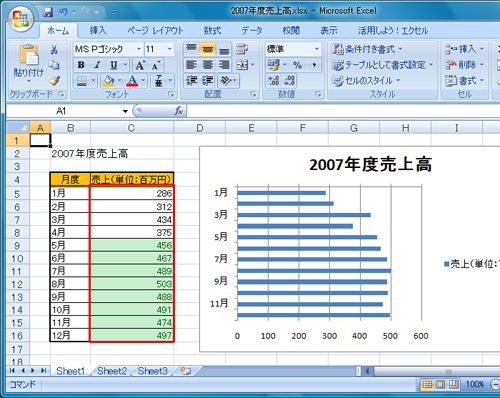Viewport: 500px width, 398px height.
Task: Open the font name dropdown
Action: tap(139, 49)
